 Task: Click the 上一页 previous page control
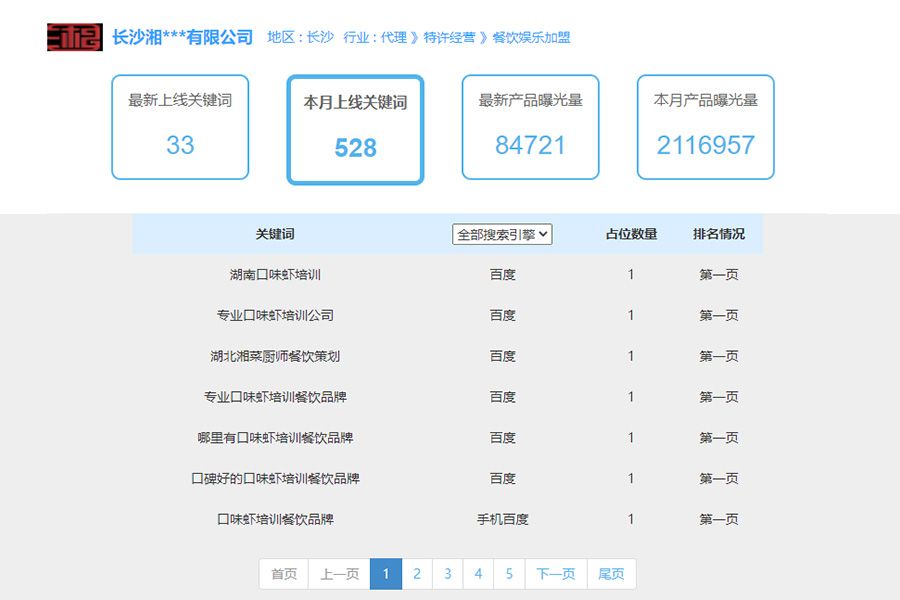339,574
